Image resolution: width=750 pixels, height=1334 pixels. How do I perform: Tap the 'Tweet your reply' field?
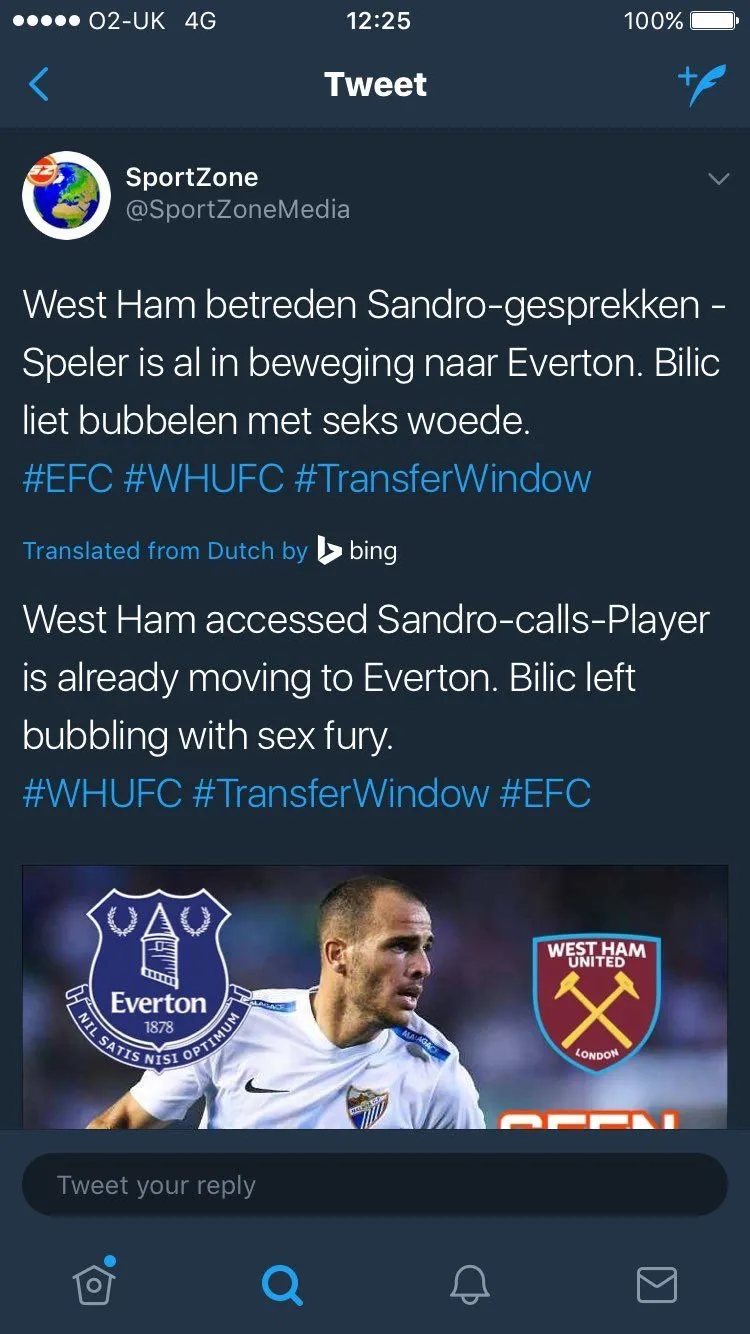[x=375, y=1185]
